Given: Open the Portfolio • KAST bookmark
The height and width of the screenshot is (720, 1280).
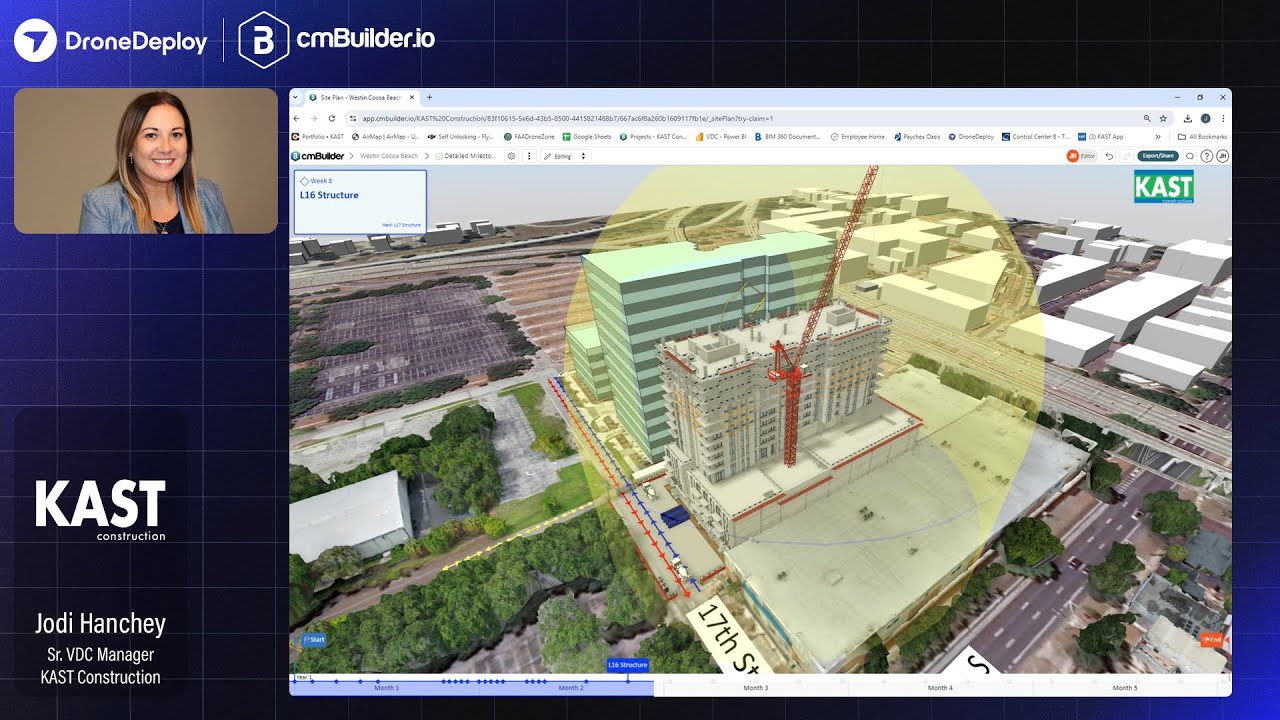Looking at the screenshot, I should (x=318, y=137).
